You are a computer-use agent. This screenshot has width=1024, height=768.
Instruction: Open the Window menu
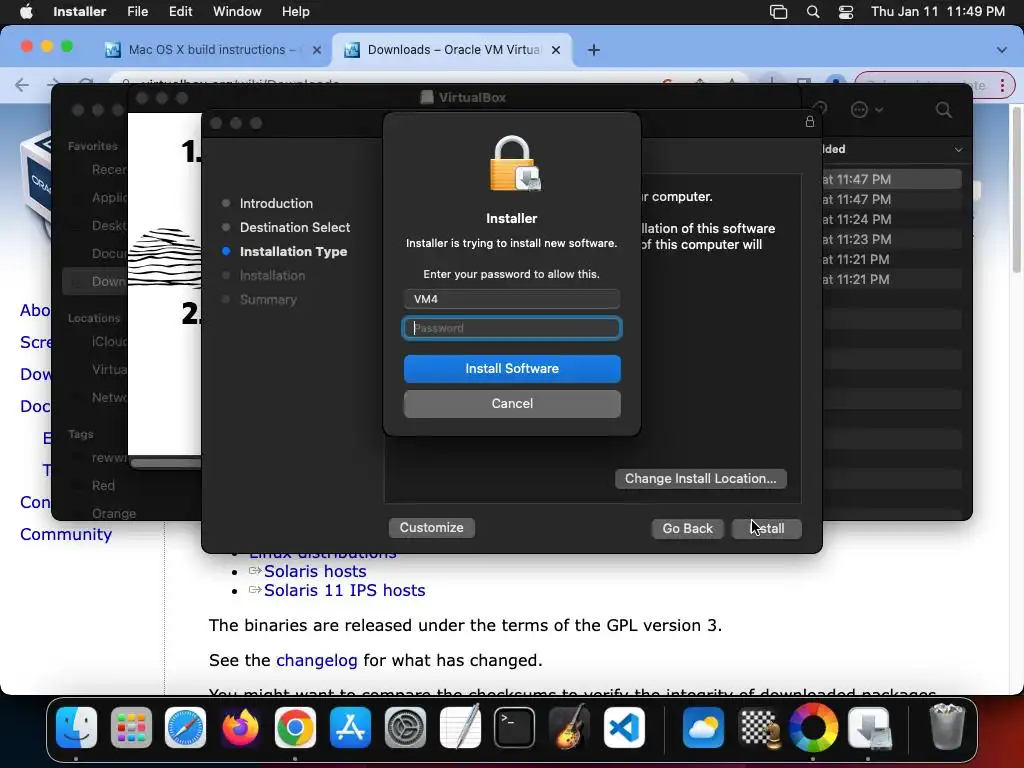coord(237,12)
